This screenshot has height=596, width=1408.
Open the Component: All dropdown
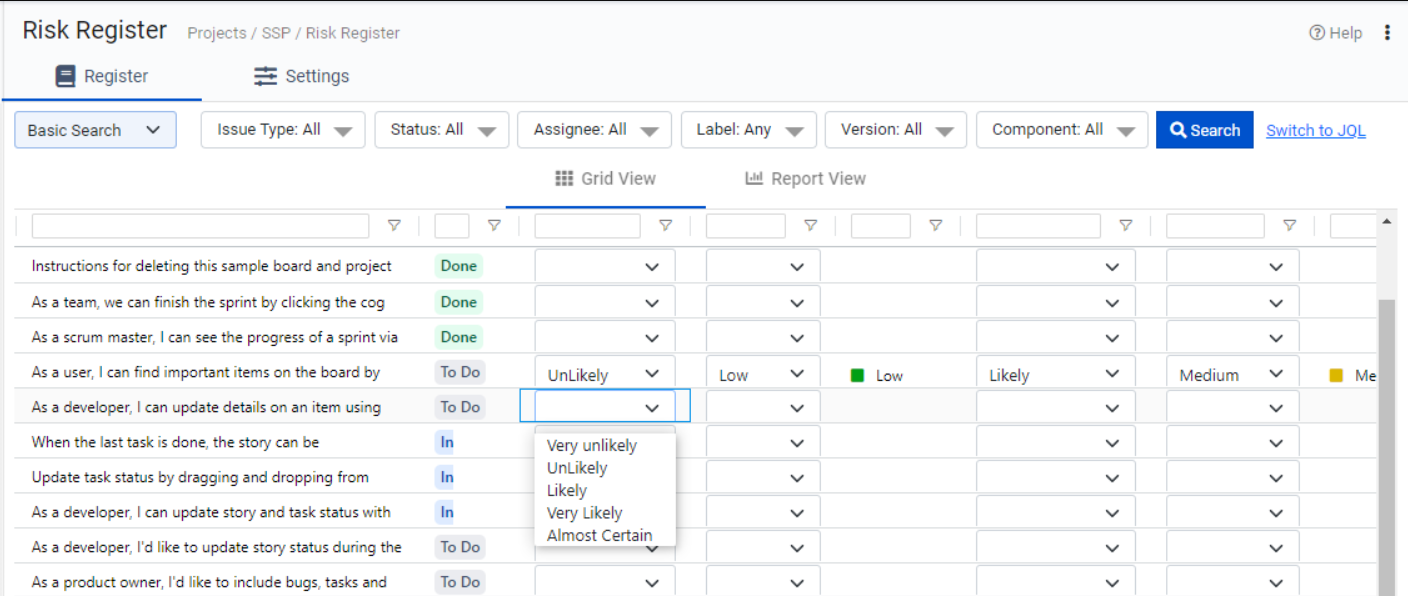tap(1062, 130)
